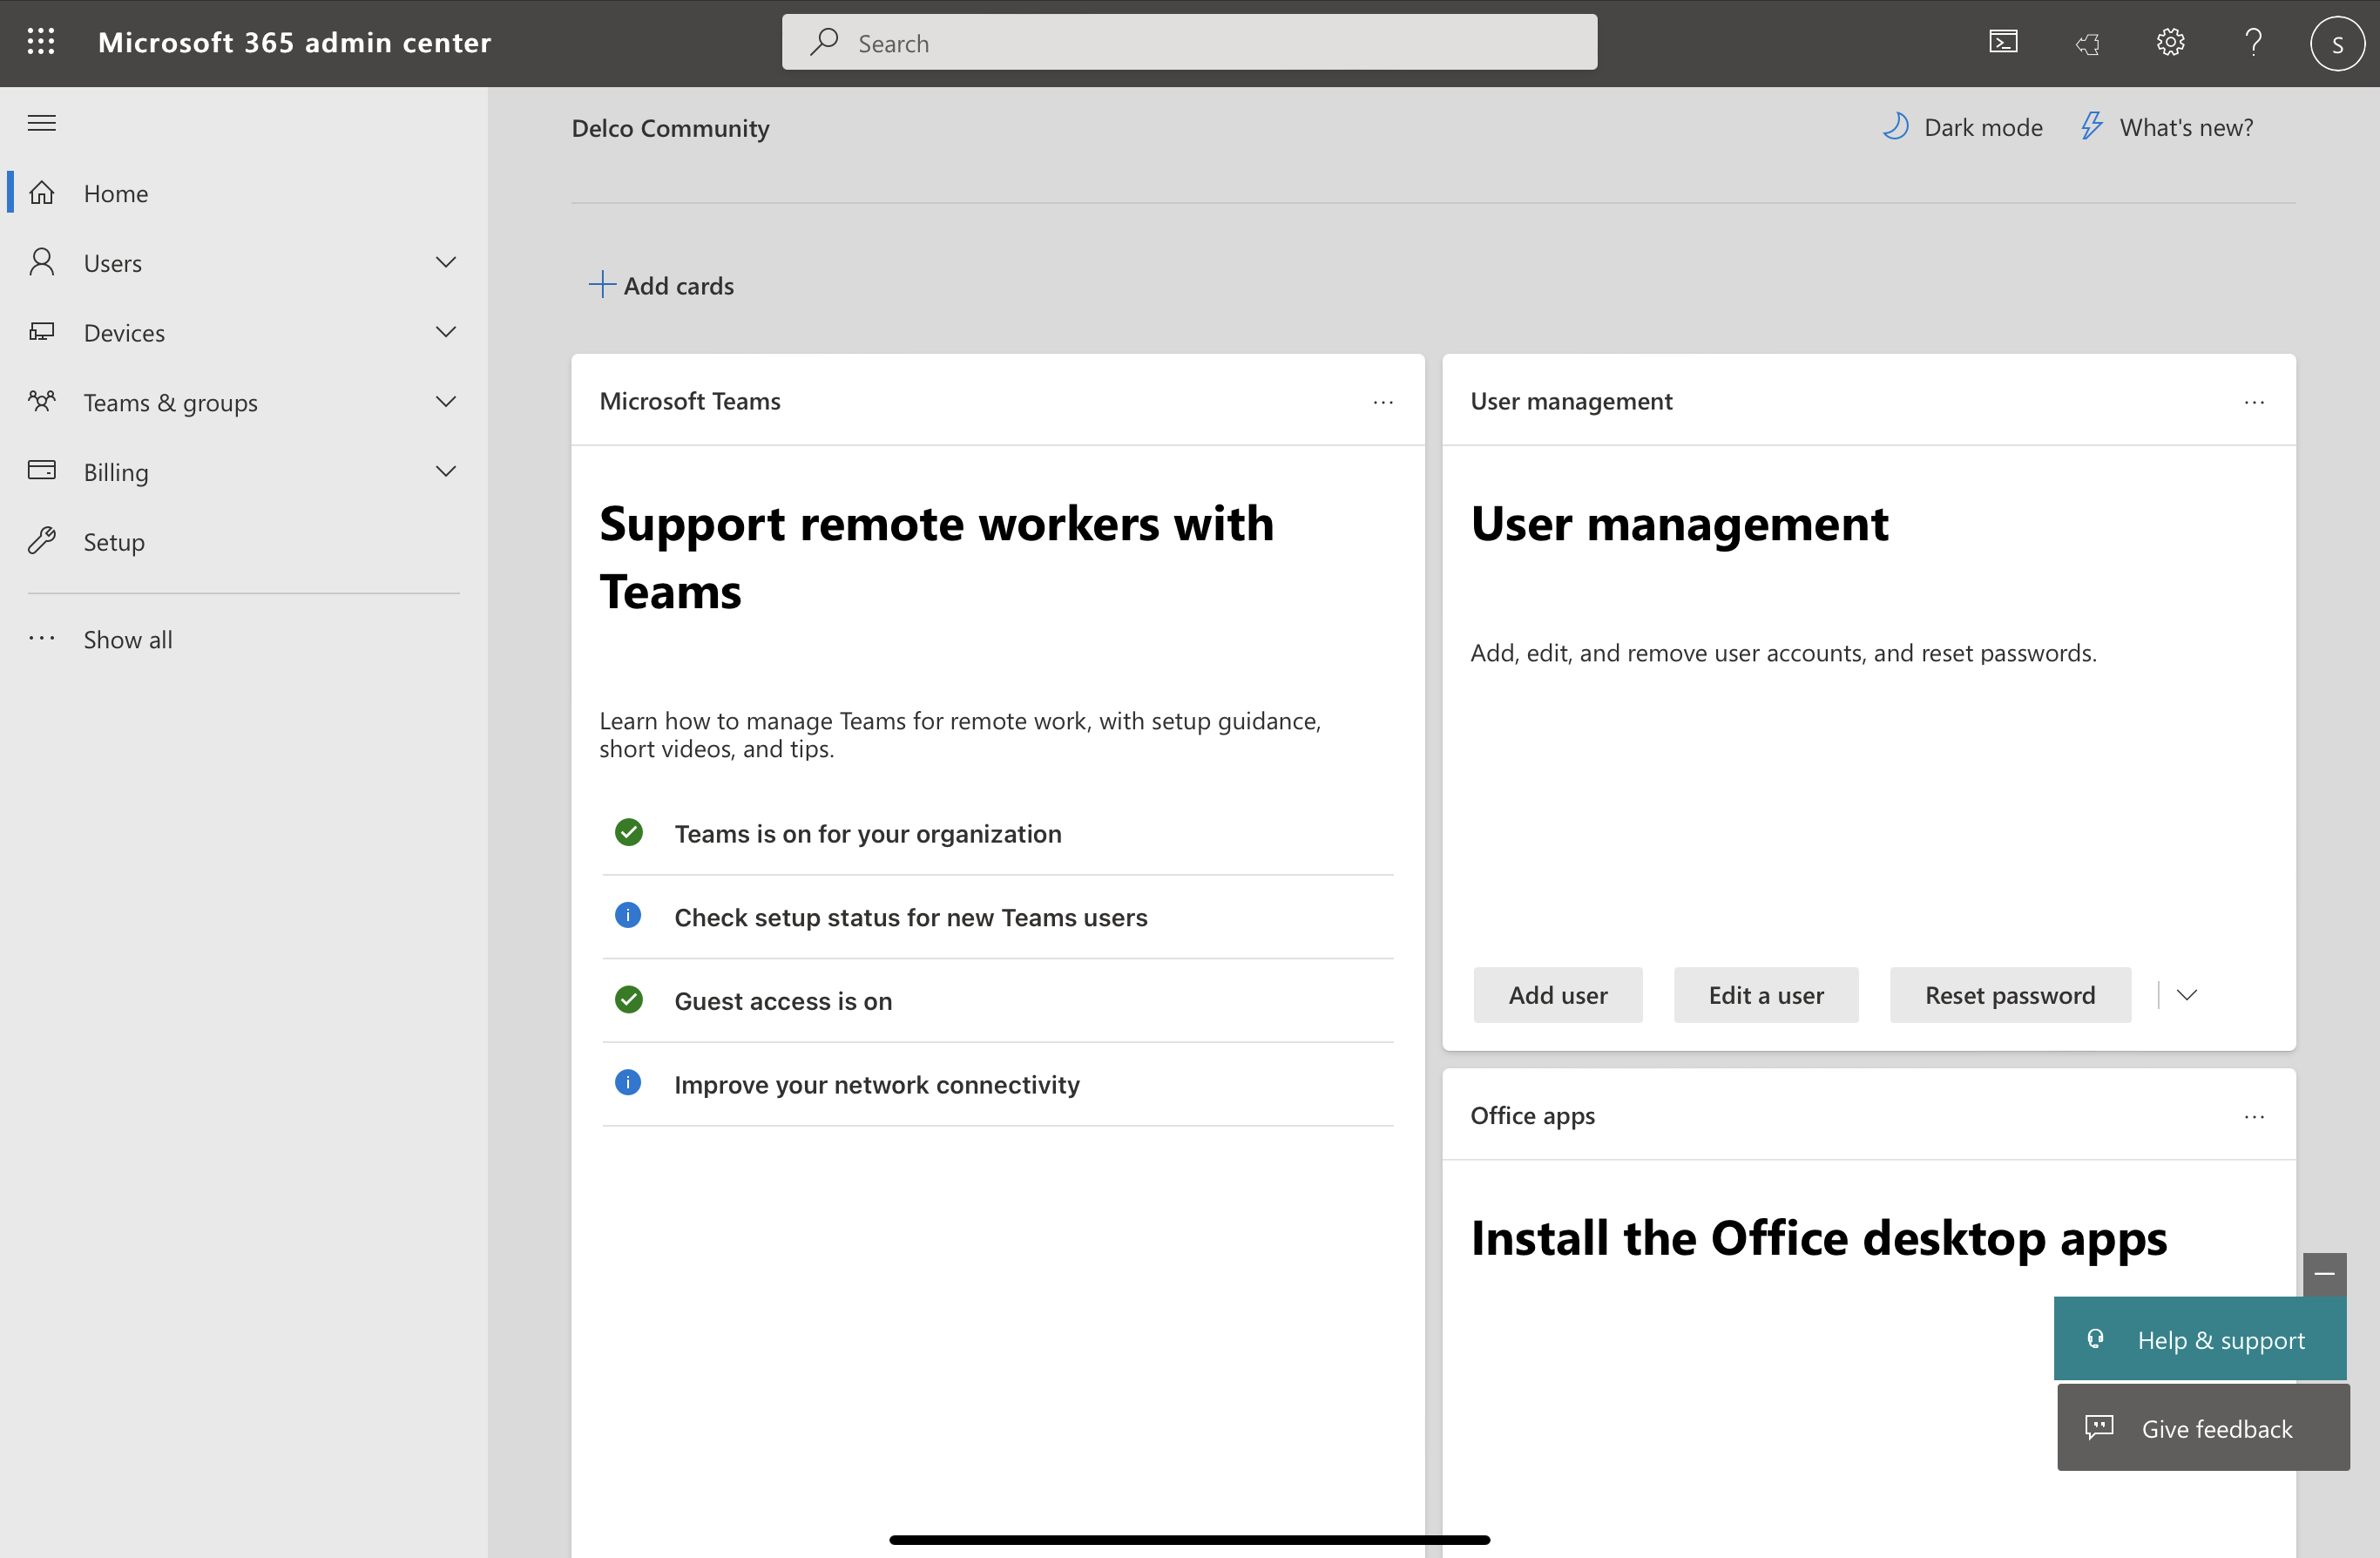Open more user management actions dropdown
Viewport: 2380px width, 1558px height.
click(x=2187, y=995)
